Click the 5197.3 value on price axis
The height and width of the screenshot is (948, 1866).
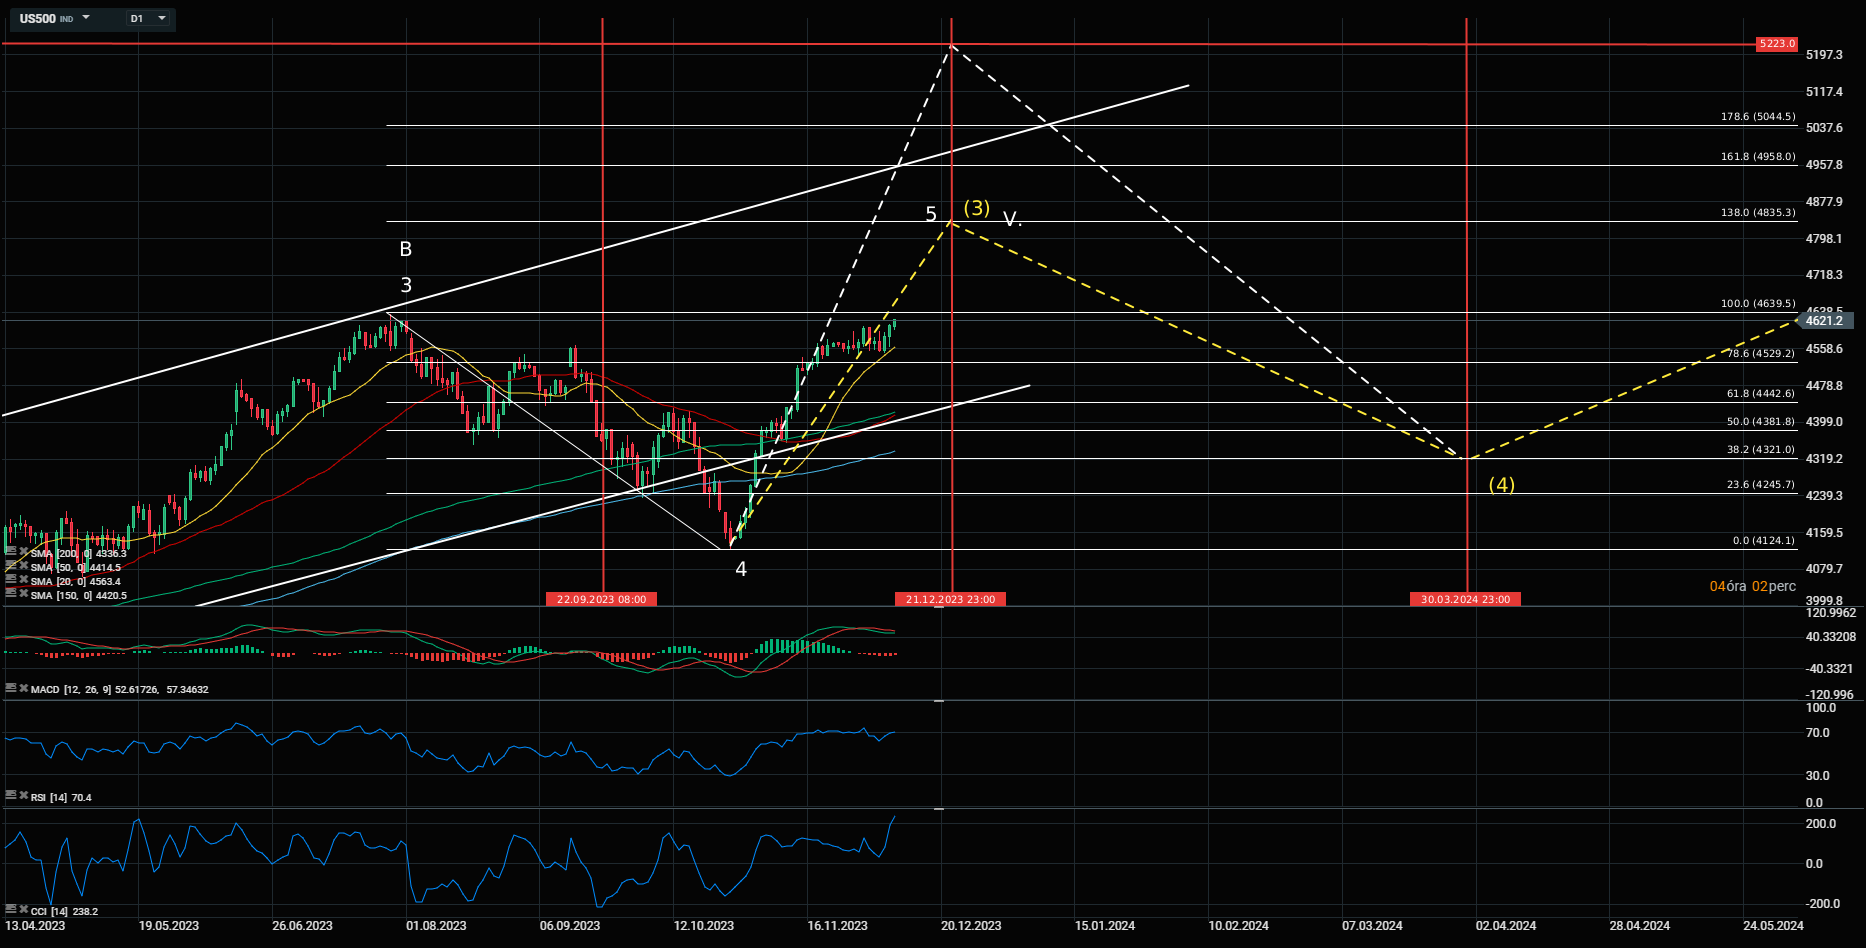(1824, 55)
